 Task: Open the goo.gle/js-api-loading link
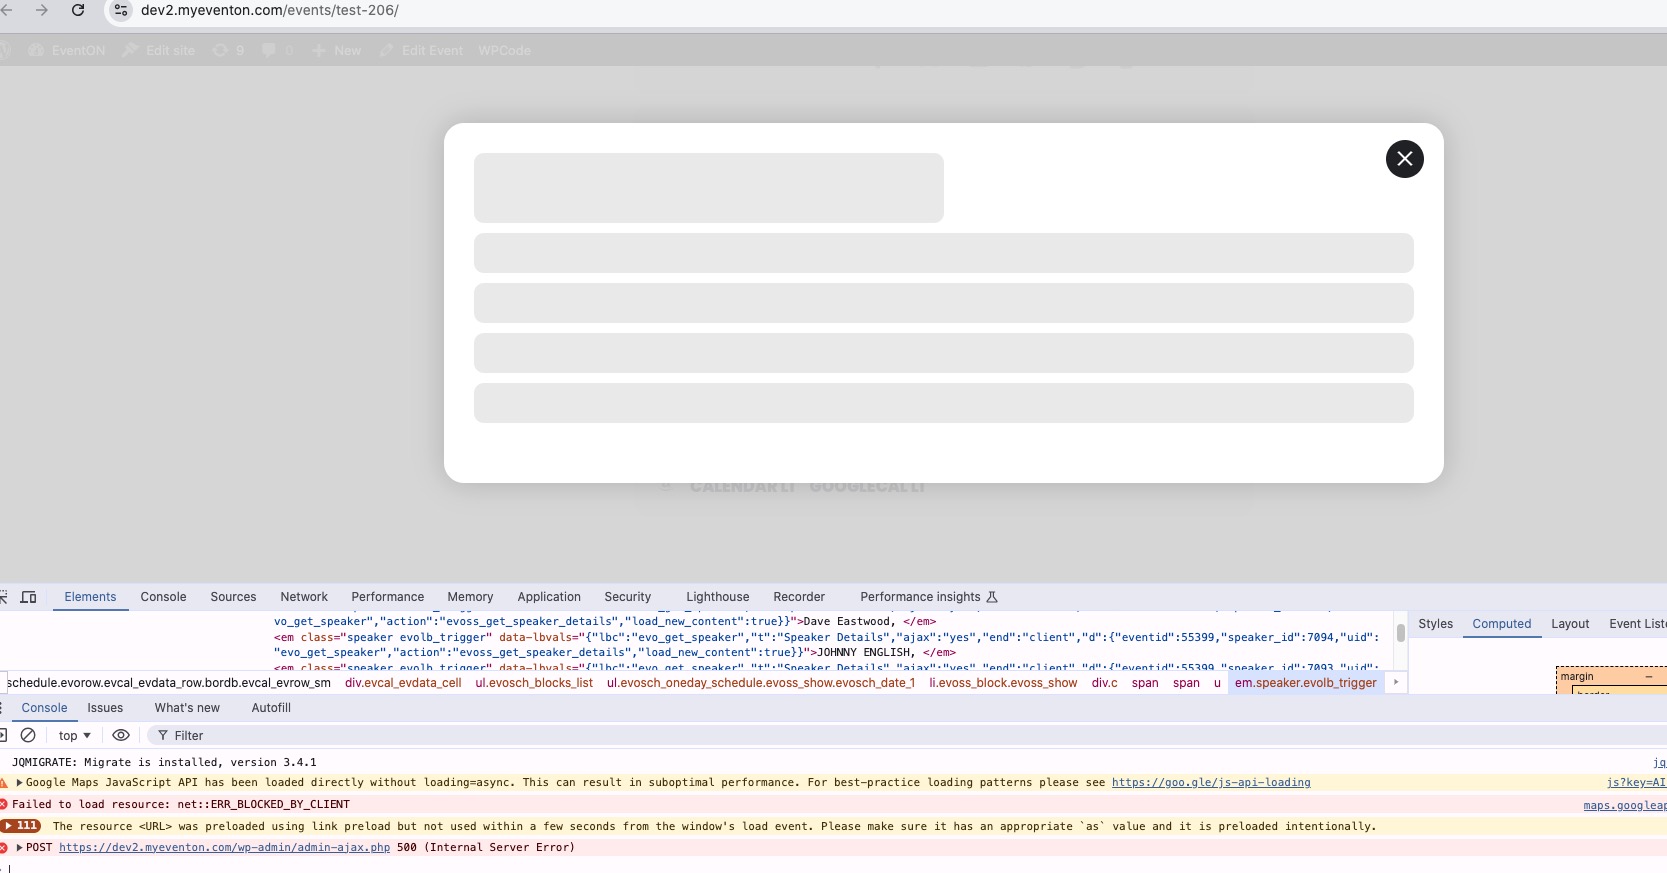coord(1211,783)
